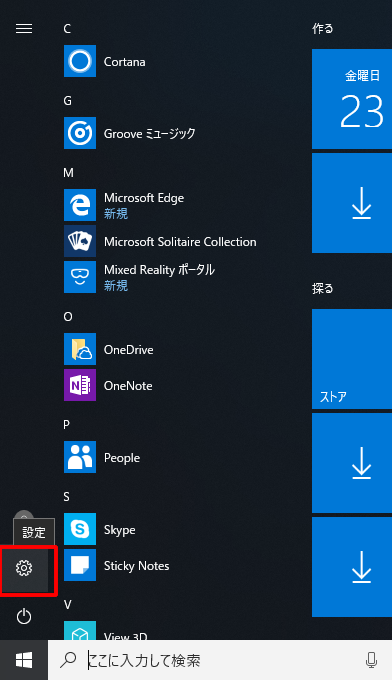Screen dimensions: 392x680
Task: Click the Windows Start button
Action: point(24,660)
